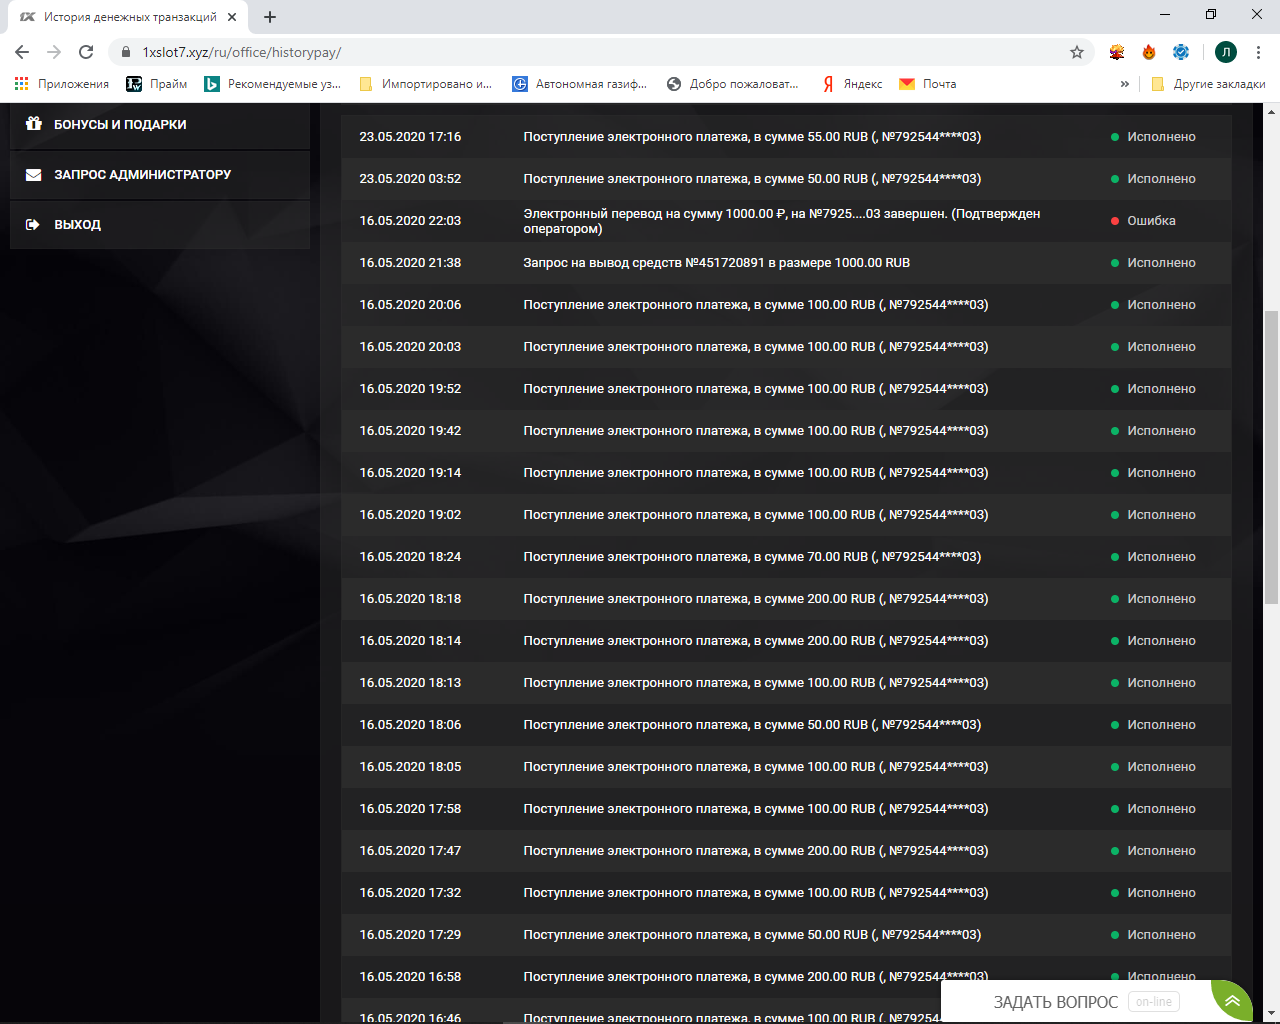
Task: Click the 16.05.2020 17:29 transaction date
Action: (x=410, y=935)
